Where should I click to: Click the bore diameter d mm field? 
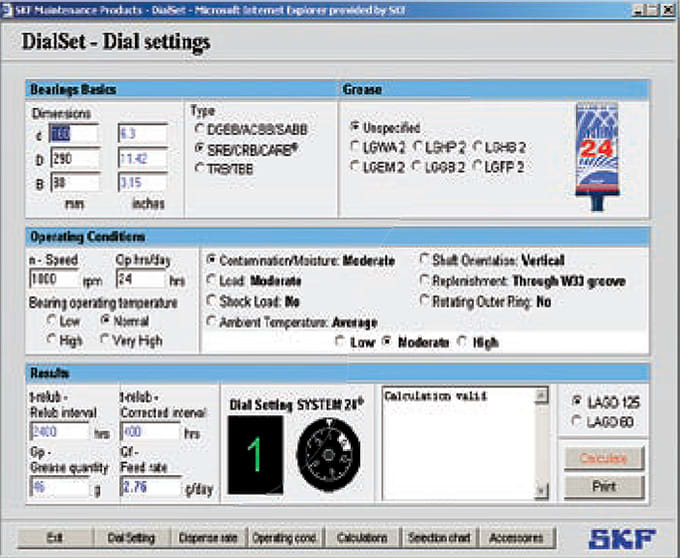(x=75, y=134)
